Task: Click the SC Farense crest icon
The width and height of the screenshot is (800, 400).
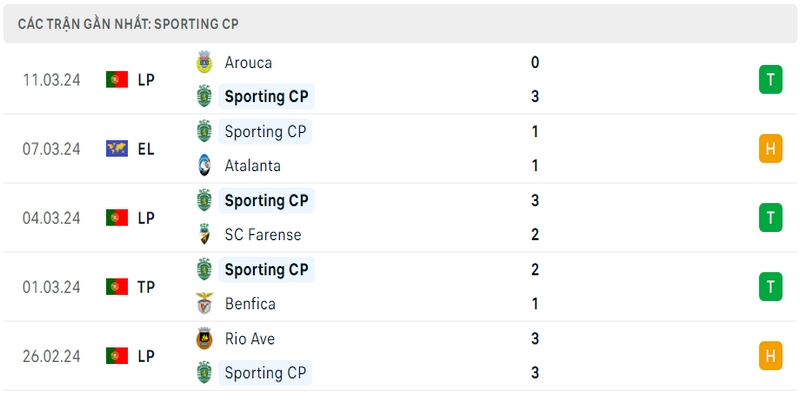Action: (x=204, y=235)
